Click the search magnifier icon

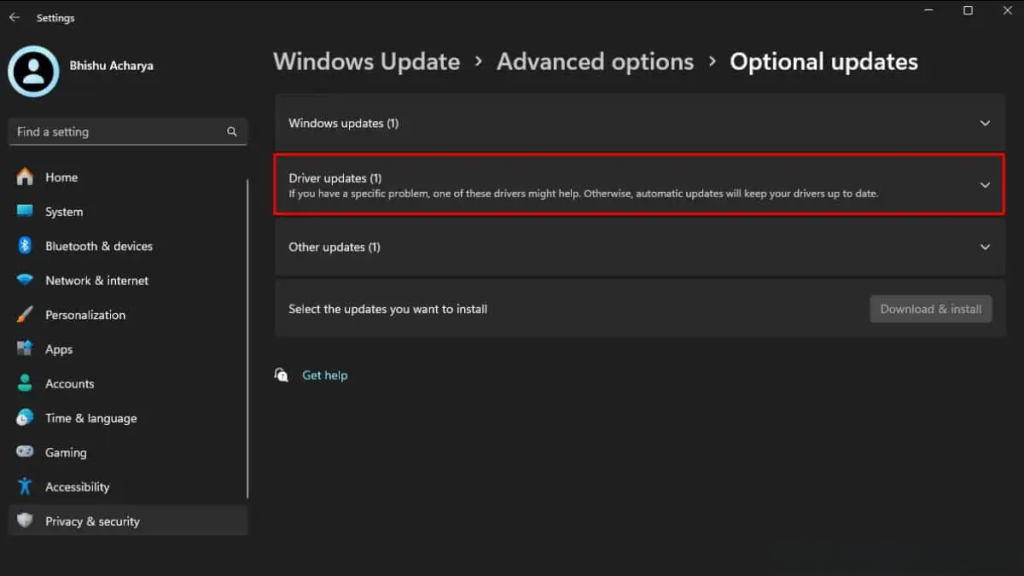point(232,132)
